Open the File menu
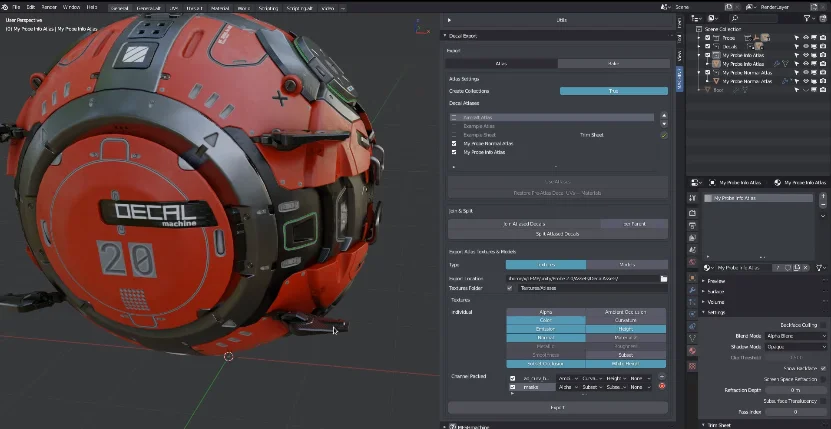This screenshot has height=429, width=831. pyautogui.click(x=16, y=7)
